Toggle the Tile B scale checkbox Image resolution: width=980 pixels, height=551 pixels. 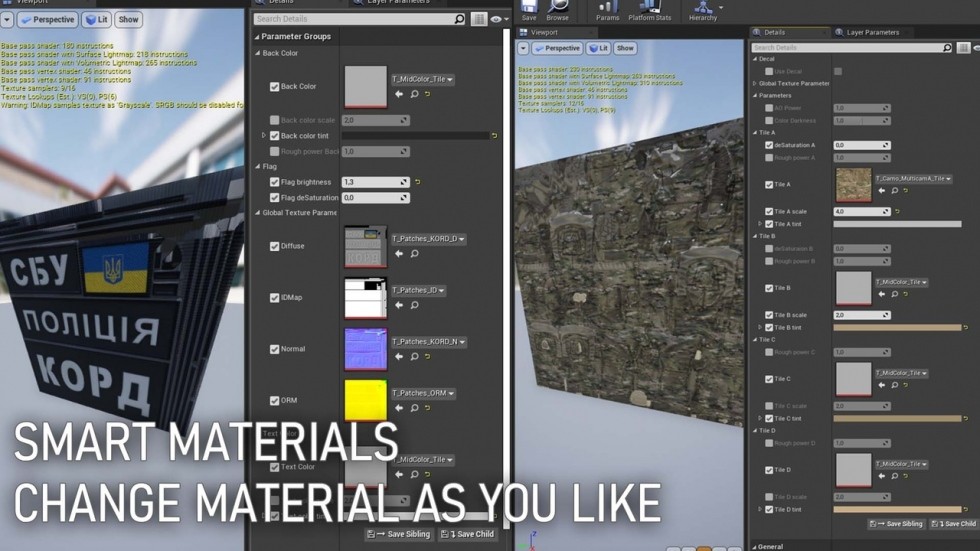click(x=769, y=315)
